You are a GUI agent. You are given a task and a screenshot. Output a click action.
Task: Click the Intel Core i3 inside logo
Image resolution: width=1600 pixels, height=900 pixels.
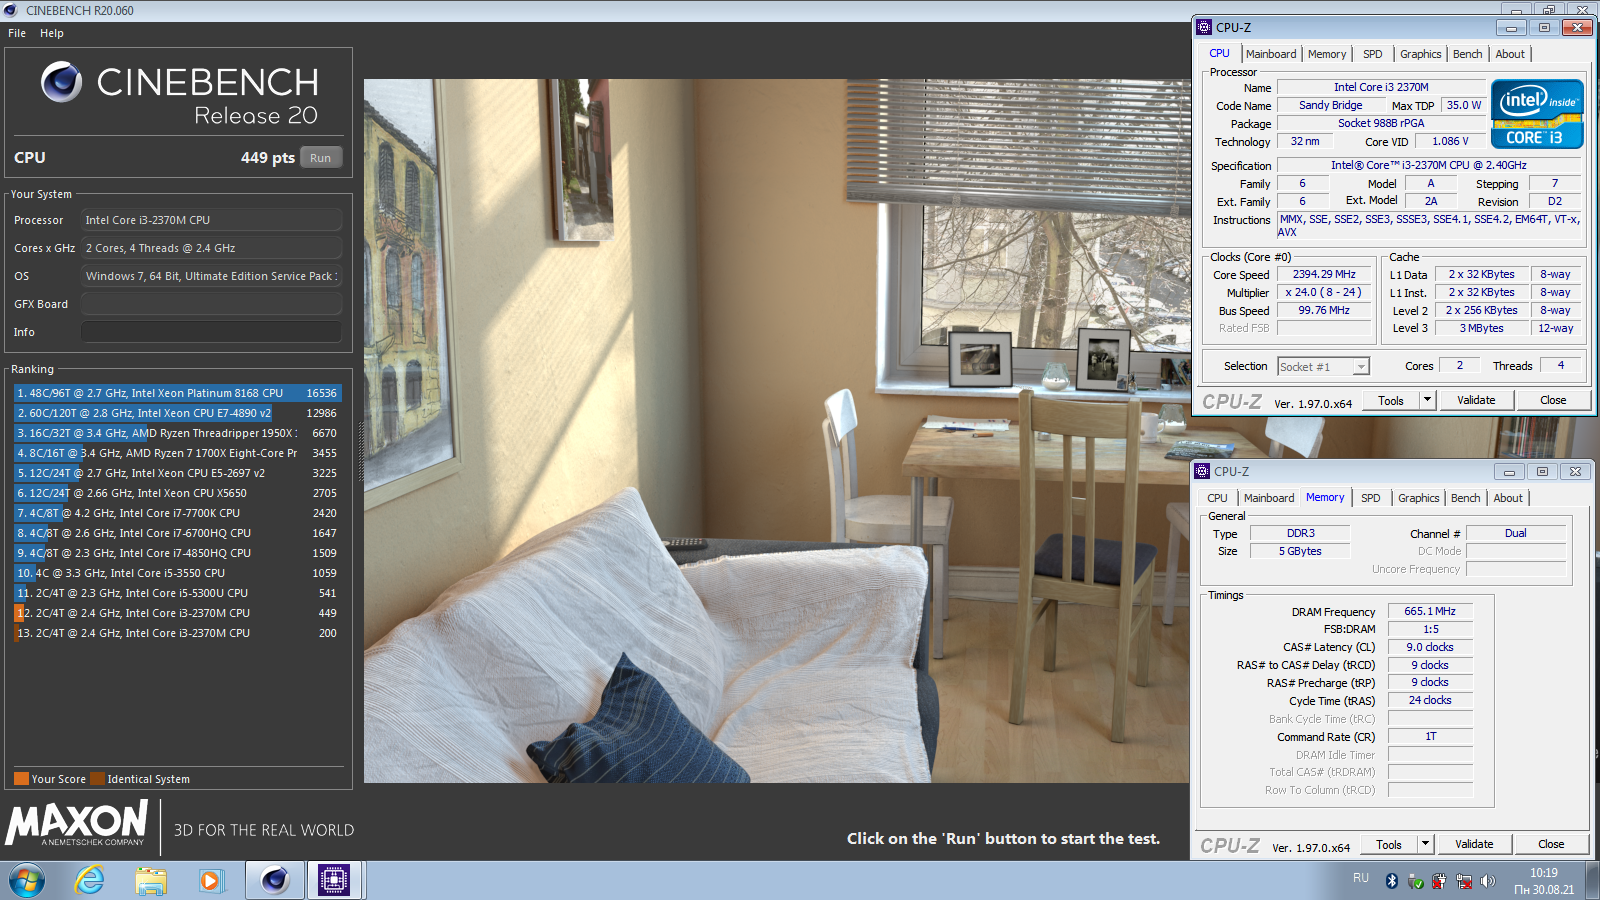pyautogui.click(x=1537, y=114)
